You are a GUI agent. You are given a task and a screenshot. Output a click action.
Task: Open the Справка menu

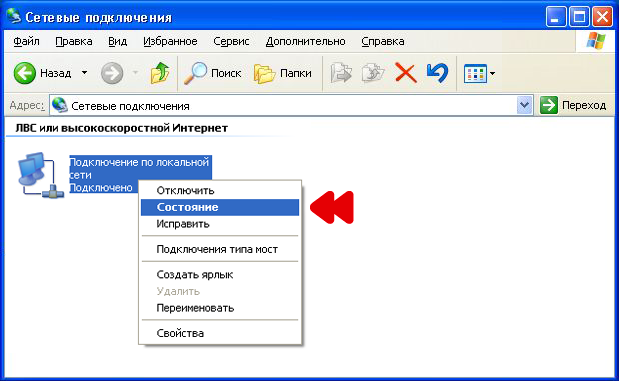383,41
